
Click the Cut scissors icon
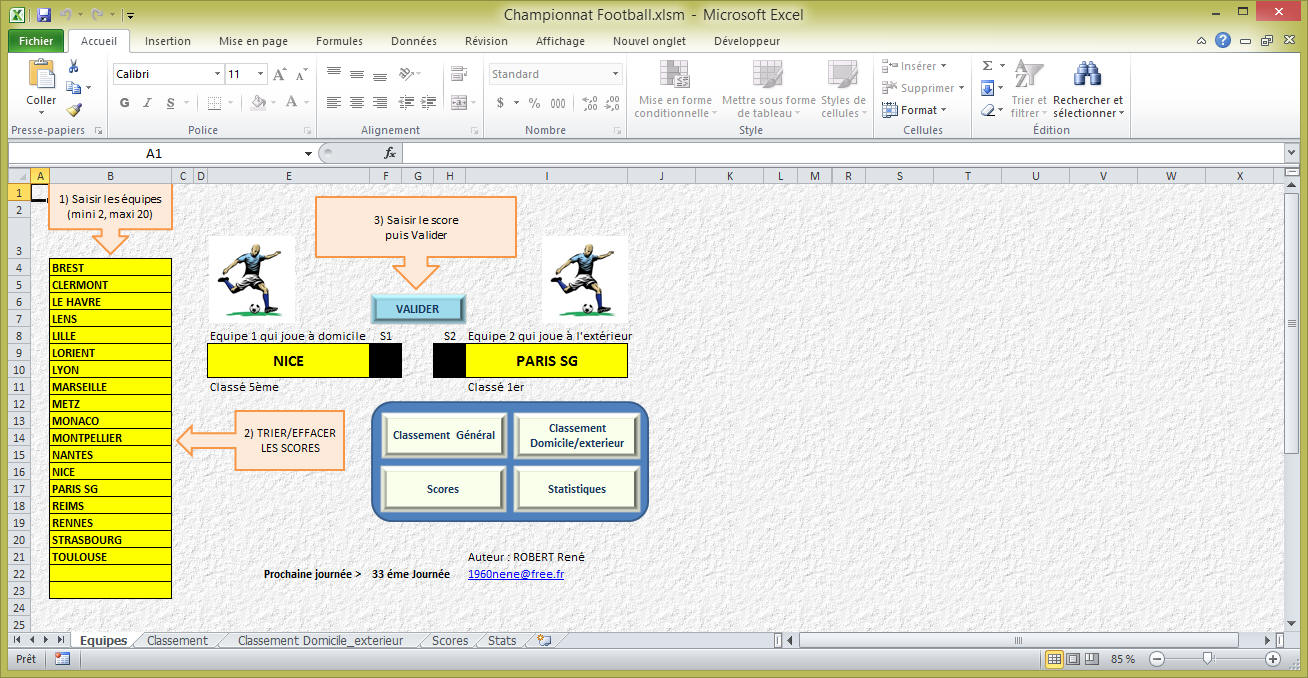73,67
